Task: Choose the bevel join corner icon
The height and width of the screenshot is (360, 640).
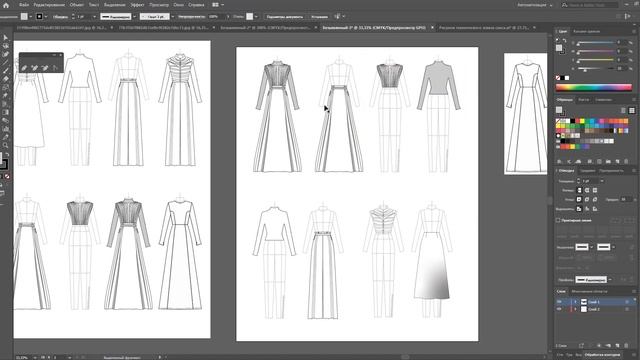Action: (595, 199)
